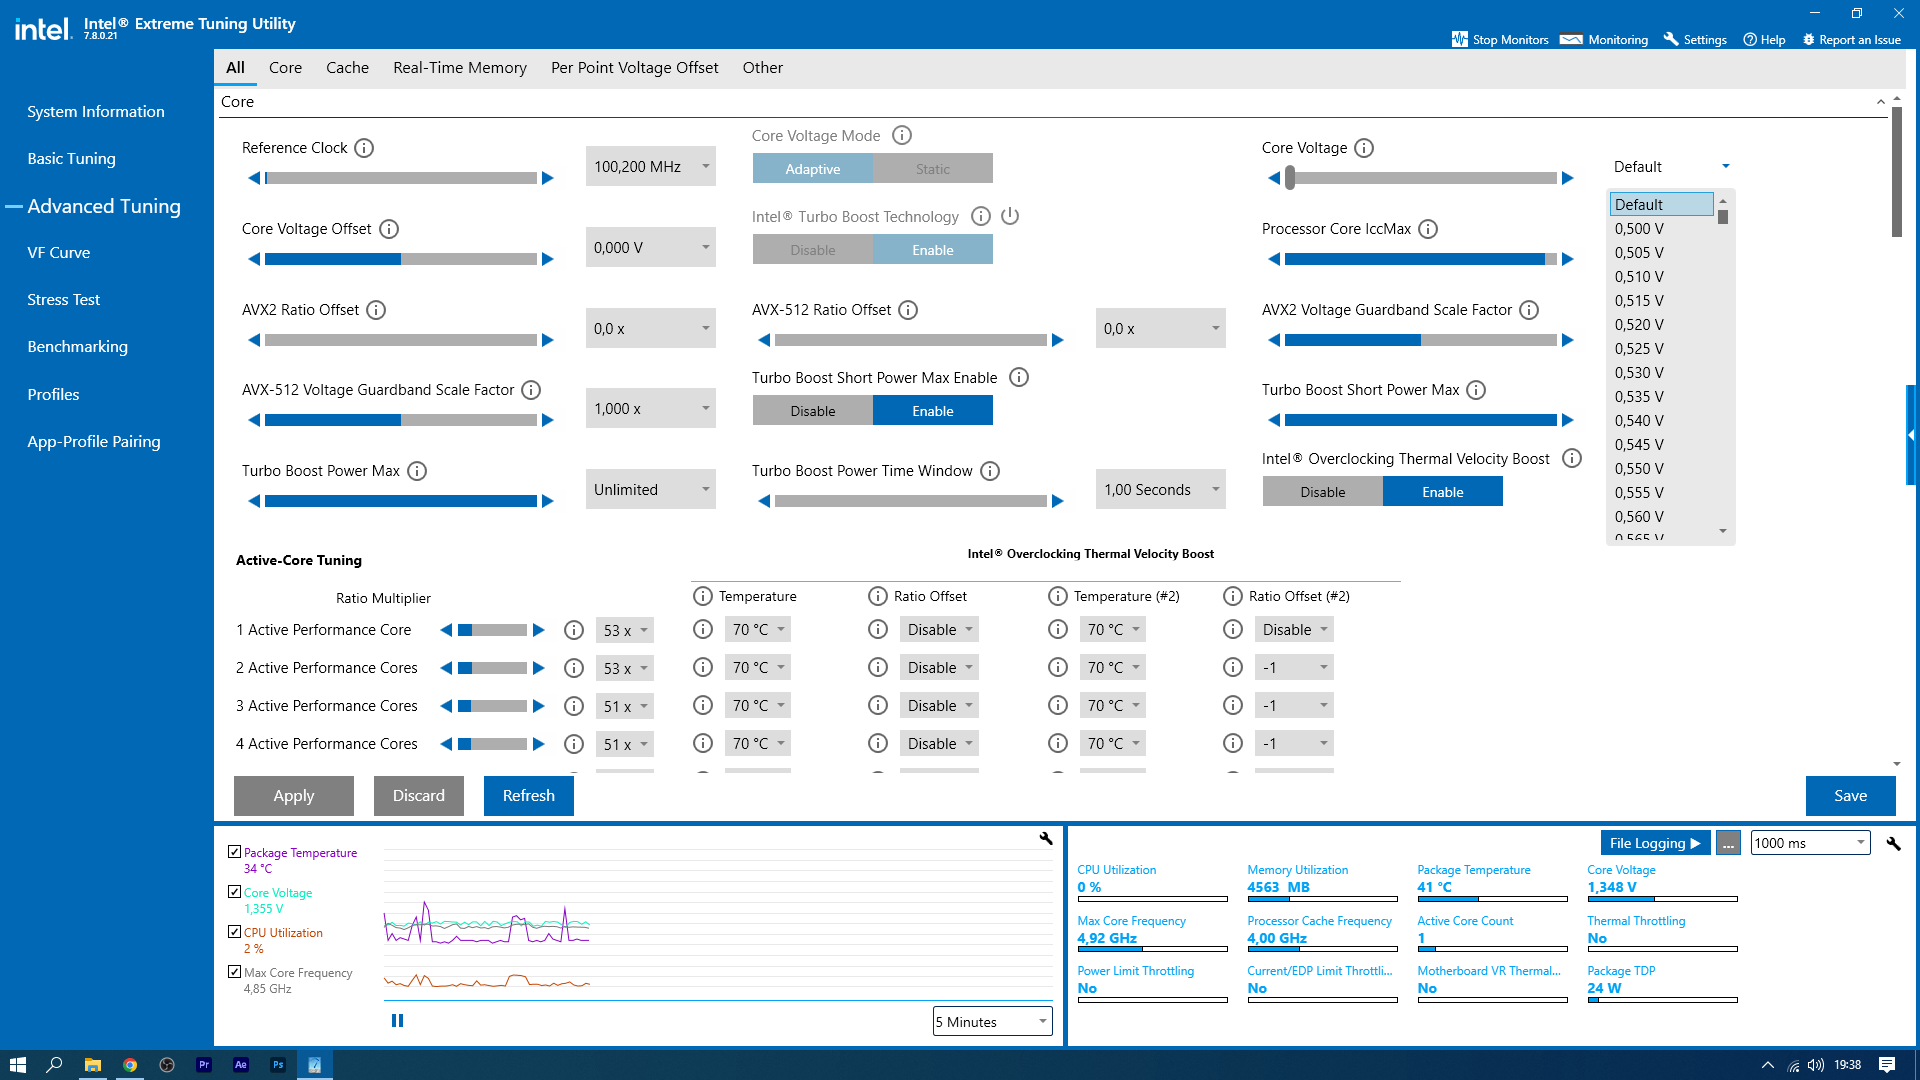Toggle CPU Utilization graph checkbox
1920x1080 pixels.
234,932
